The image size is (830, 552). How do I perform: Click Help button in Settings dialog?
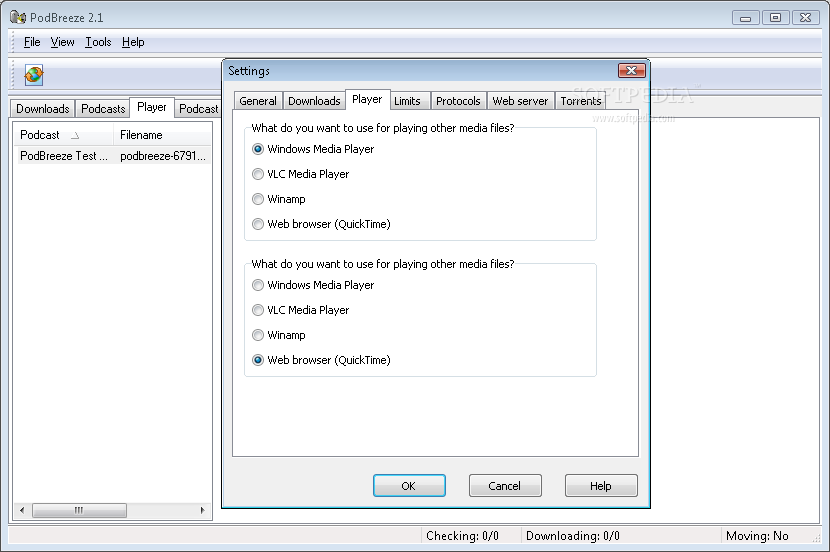600,486
